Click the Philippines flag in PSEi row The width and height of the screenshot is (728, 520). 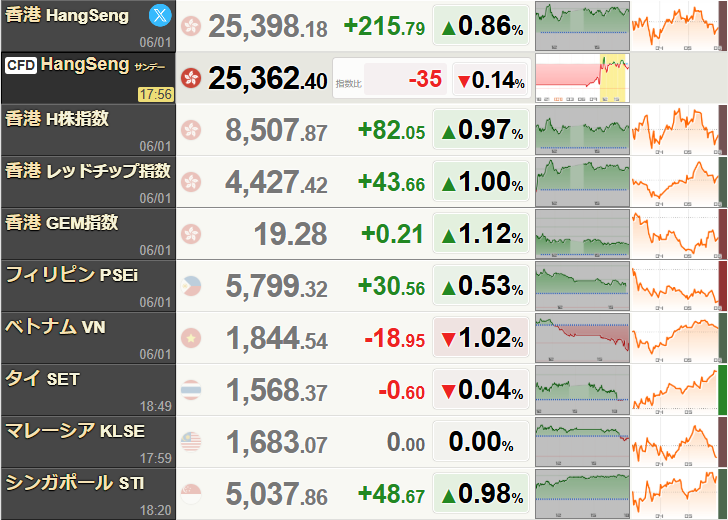click(191, 286)
